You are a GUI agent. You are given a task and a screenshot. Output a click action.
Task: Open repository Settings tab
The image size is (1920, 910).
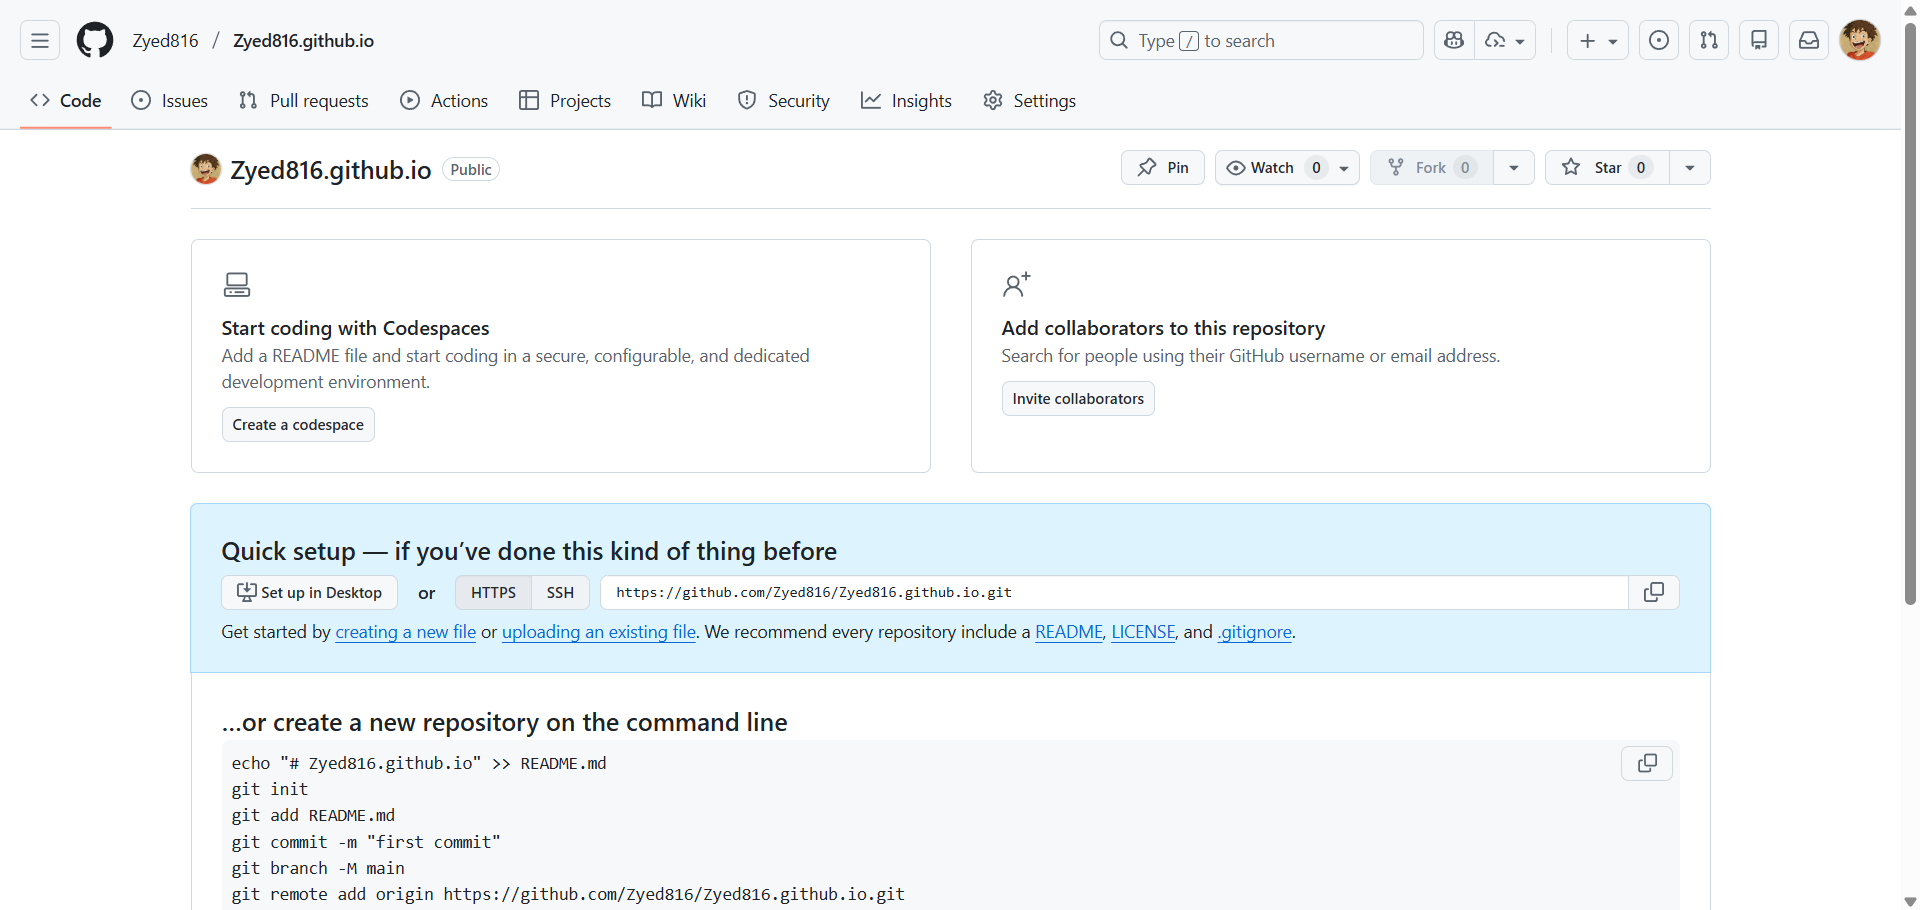1030,101
